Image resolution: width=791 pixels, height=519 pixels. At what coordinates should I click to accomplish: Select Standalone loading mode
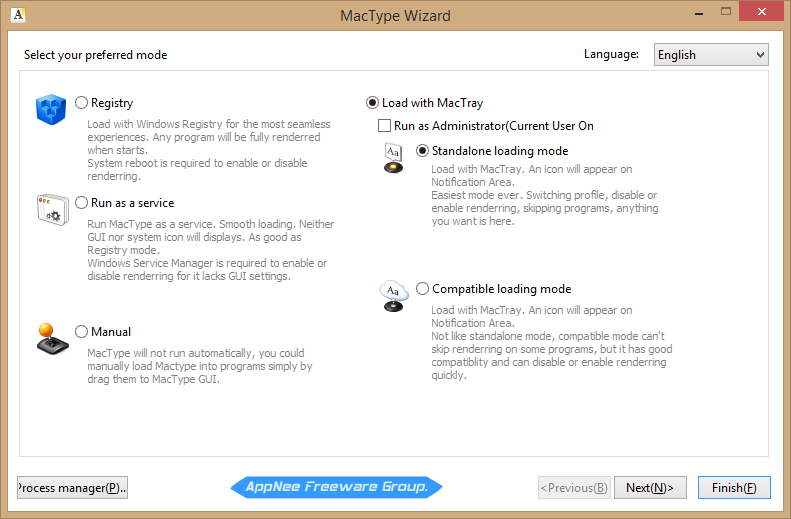pos(422,151)
